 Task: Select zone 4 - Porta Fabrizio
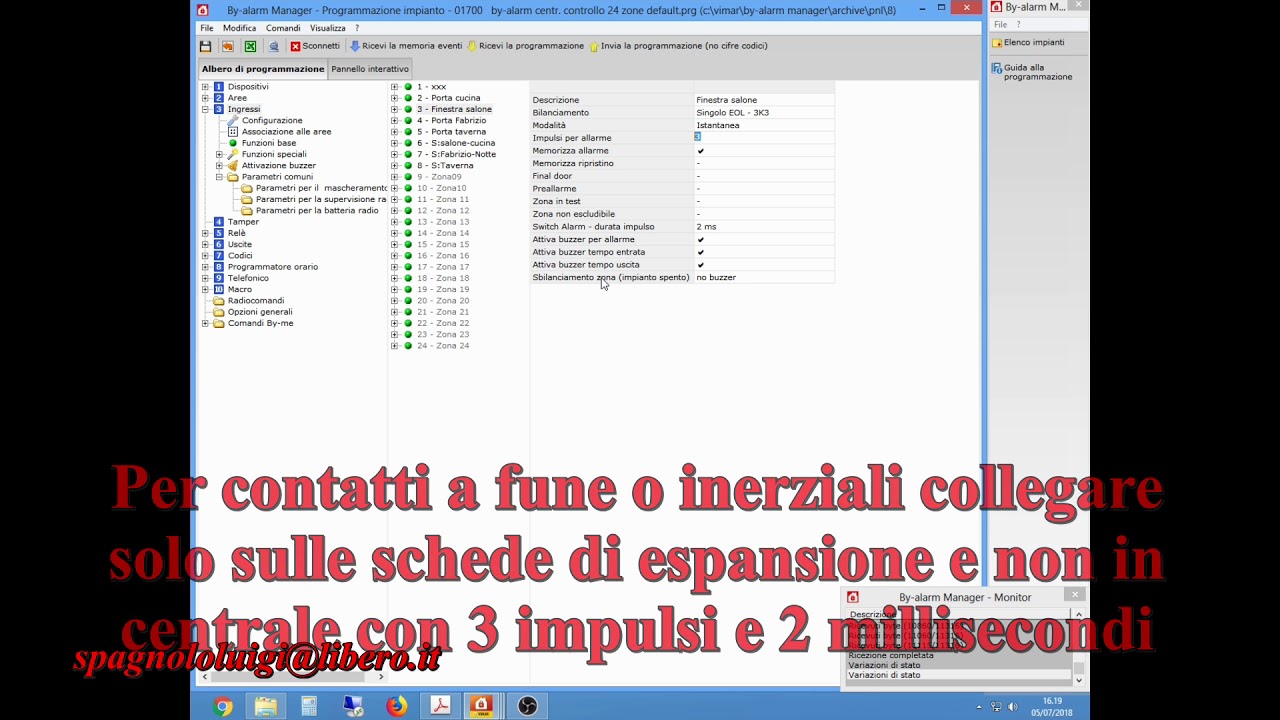point(451,120)
